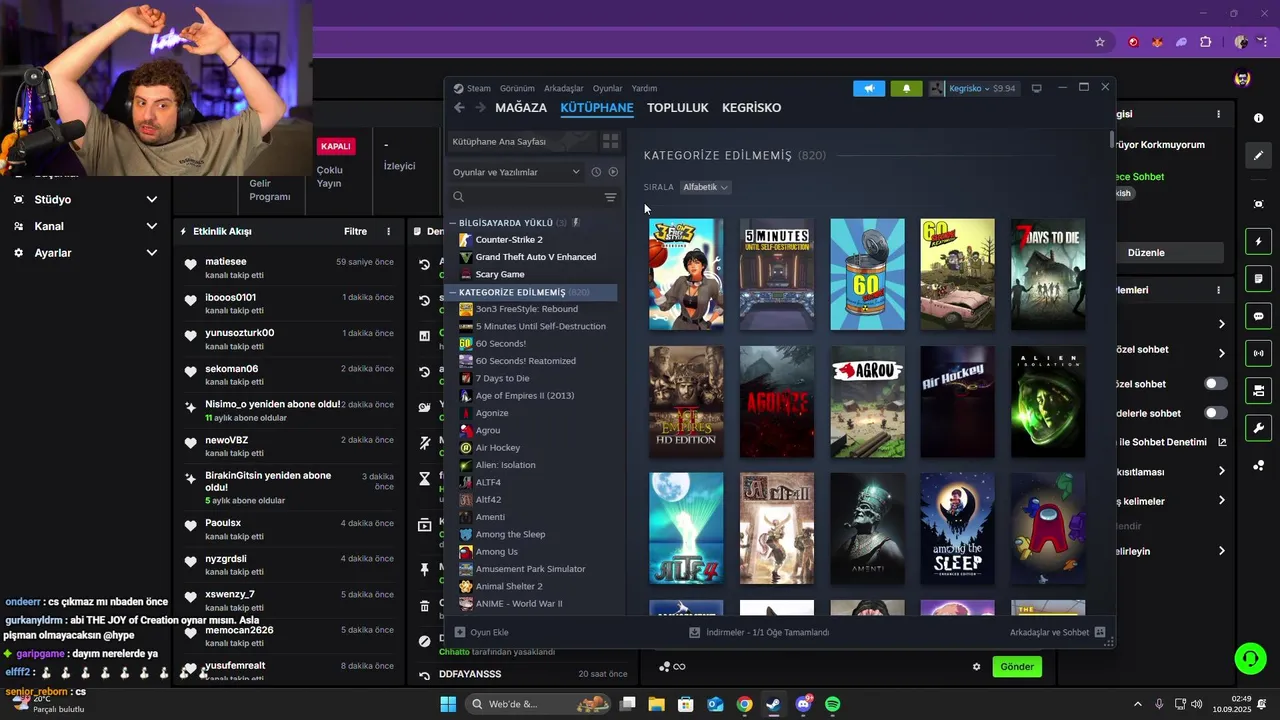Click the recent clock filter icon
Viewport: 1280px width, 720px height.
[x=596, y=172]
